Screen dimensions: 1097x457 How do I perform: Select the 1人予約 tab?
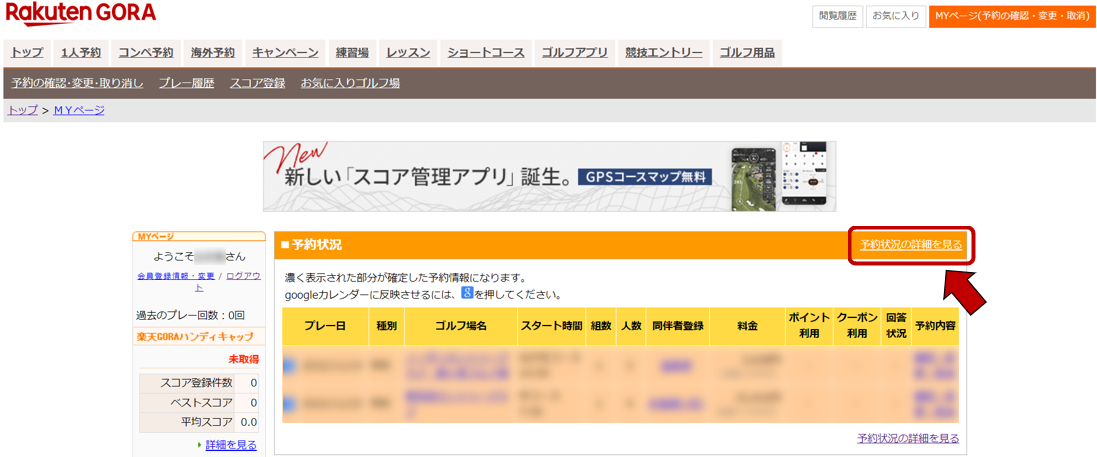tap(80, 53)
